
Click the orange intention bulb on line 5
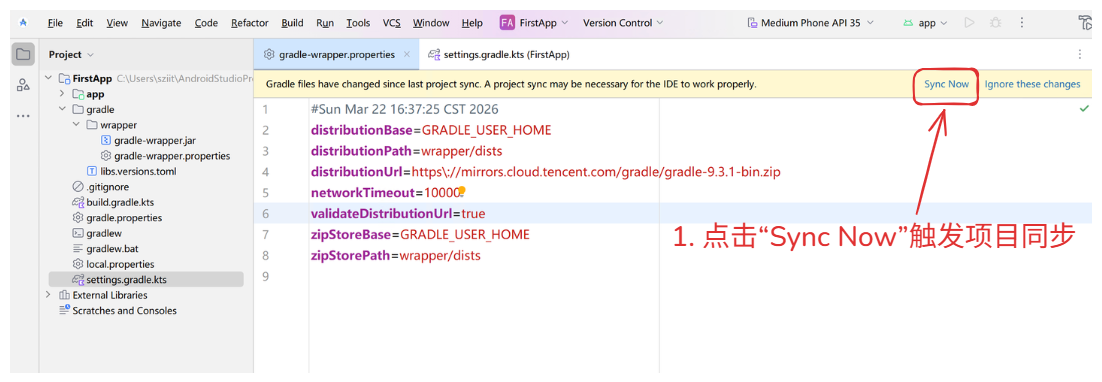[462, 191]
